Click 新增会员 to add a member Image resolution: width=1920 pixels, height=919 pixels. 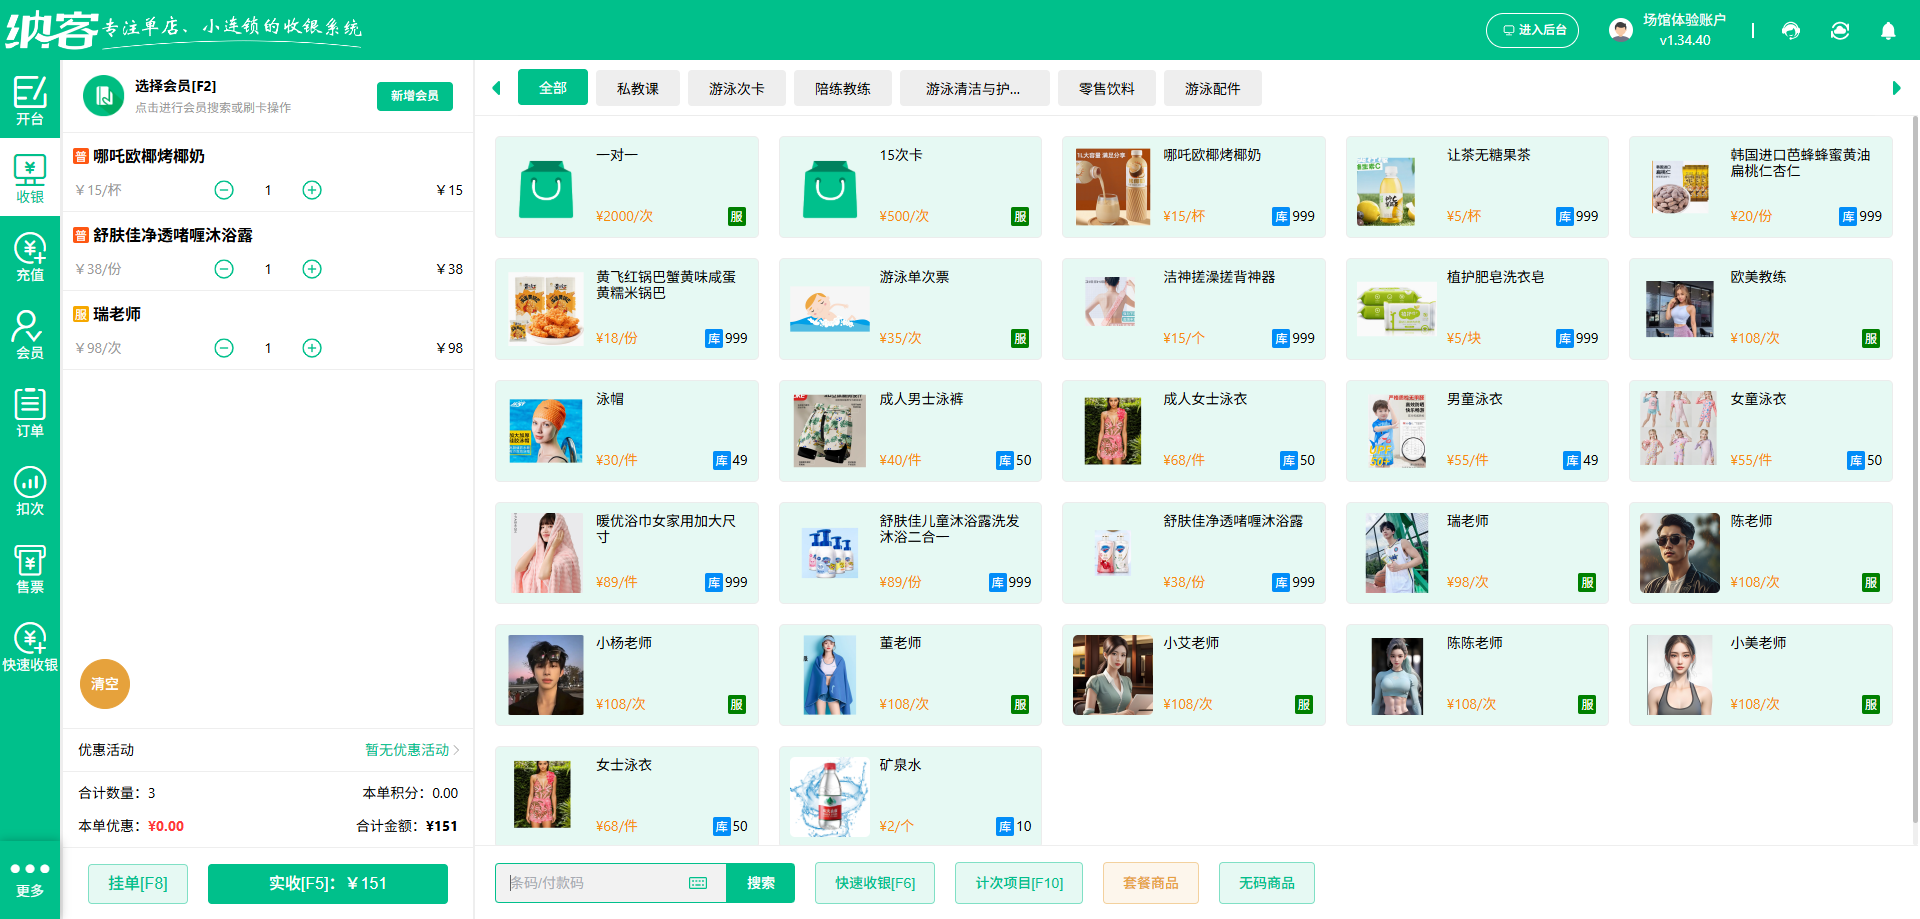click(414, 96)
